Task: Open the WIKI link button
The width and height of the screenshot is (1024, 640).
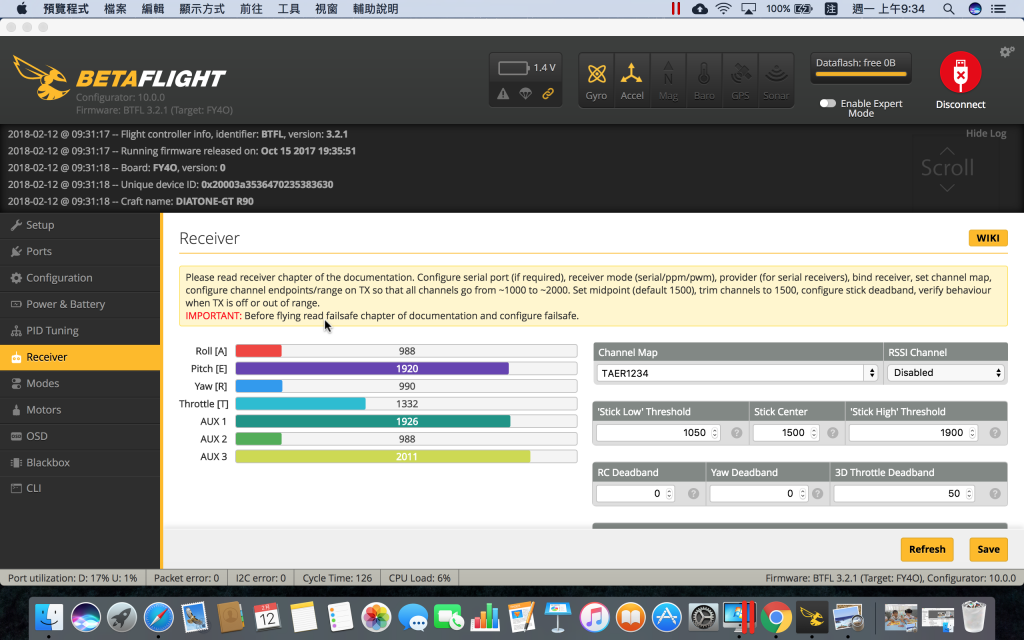Action: (x=987, y=238)
